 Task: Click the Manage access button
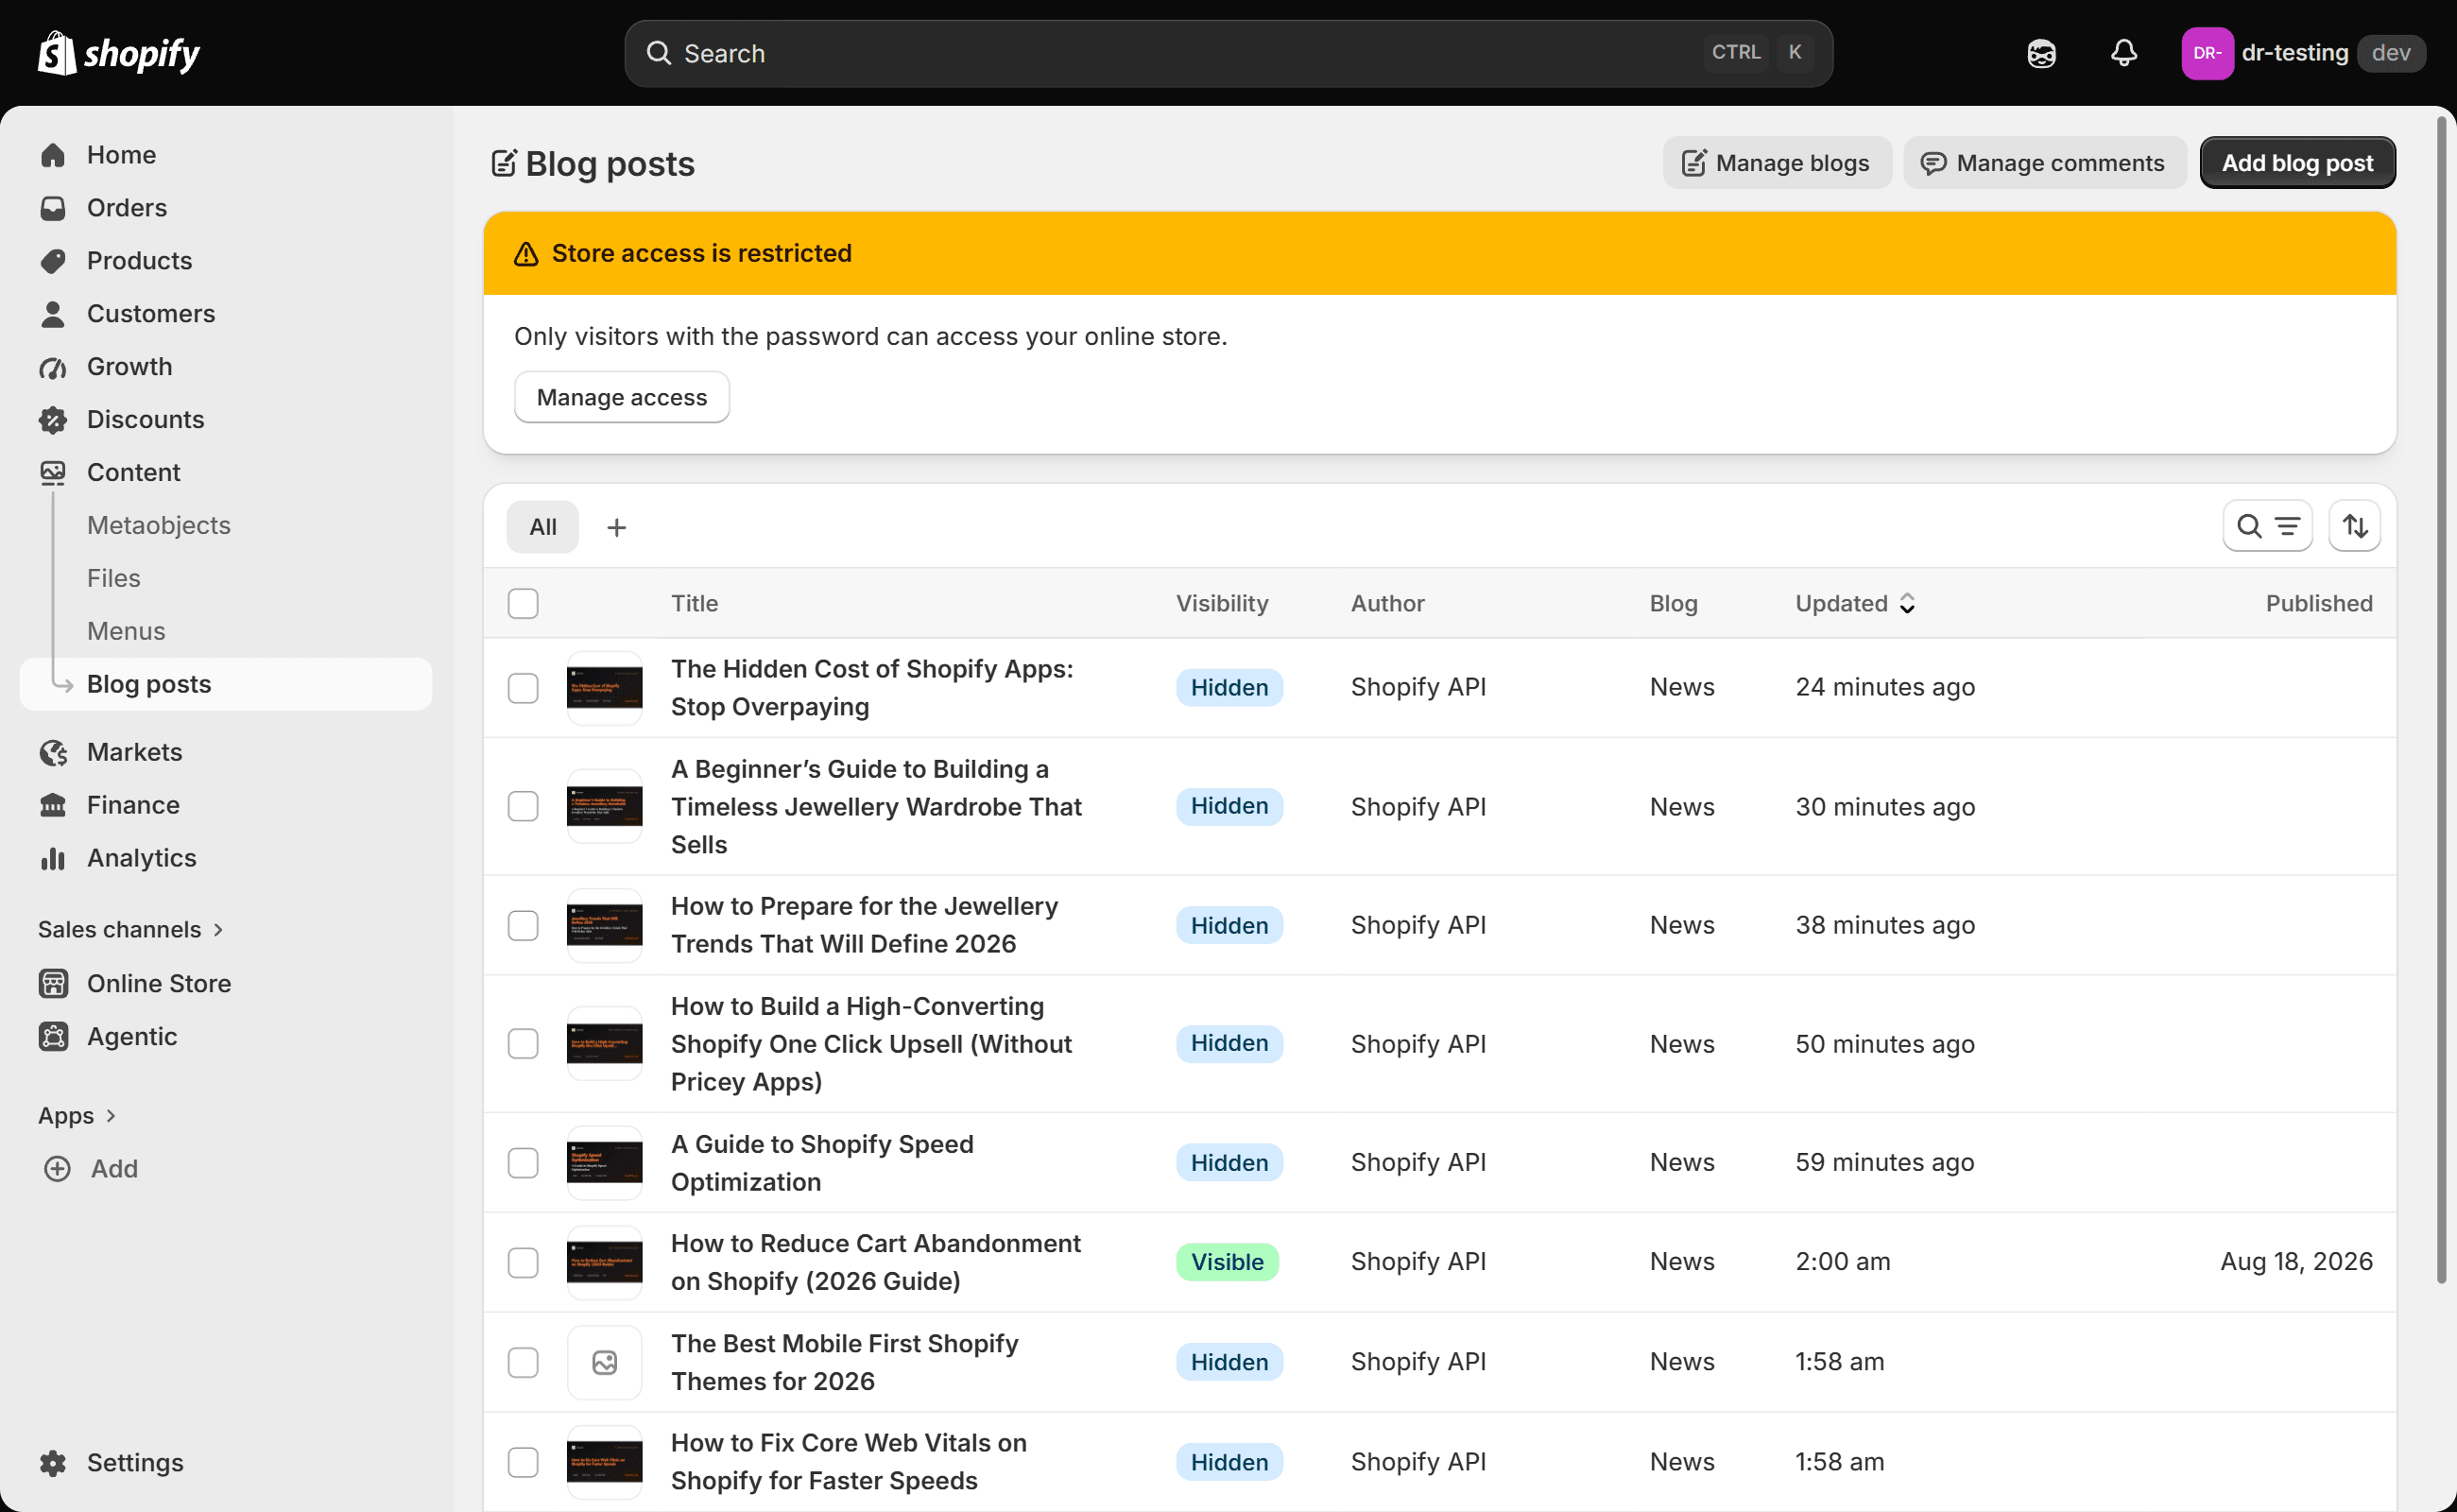[x=622, y=397]
